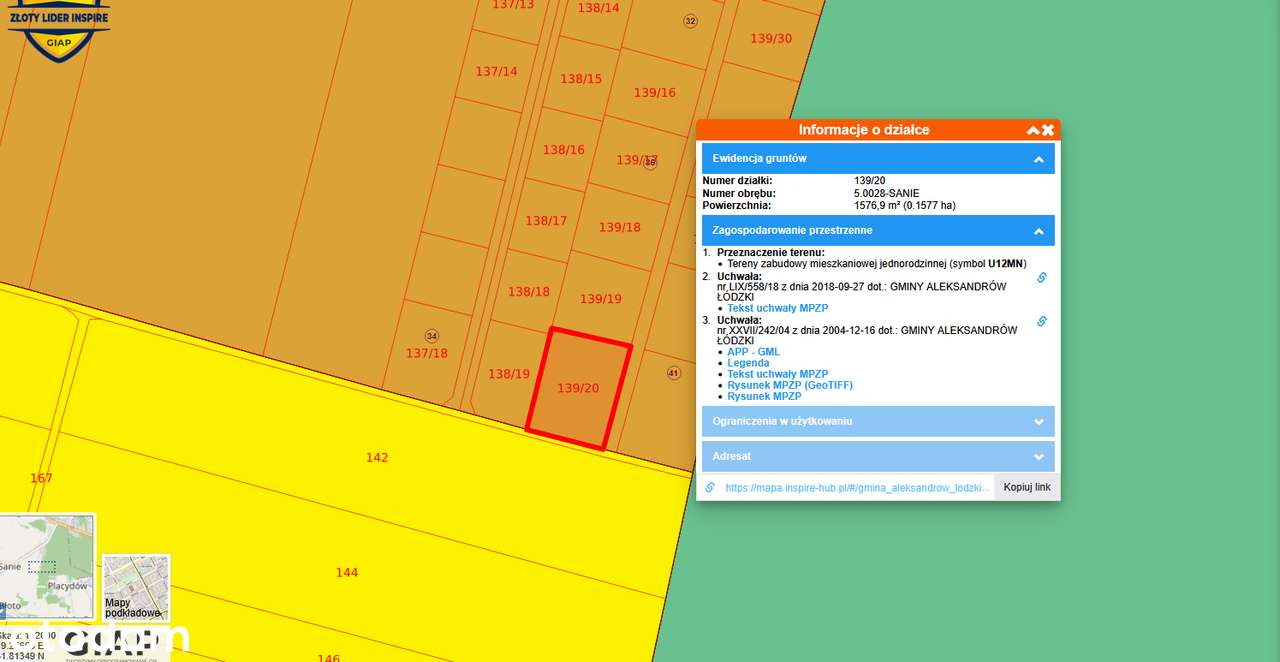Select parcel 138/15 on the map
The height and width of the screenshot is (662, 1280).
pos(580,79)
